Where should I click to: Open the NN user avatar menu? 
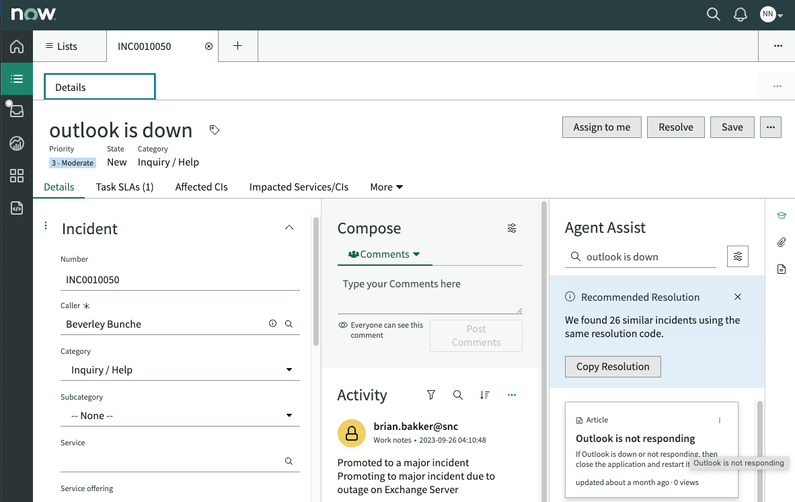point(771,14)
